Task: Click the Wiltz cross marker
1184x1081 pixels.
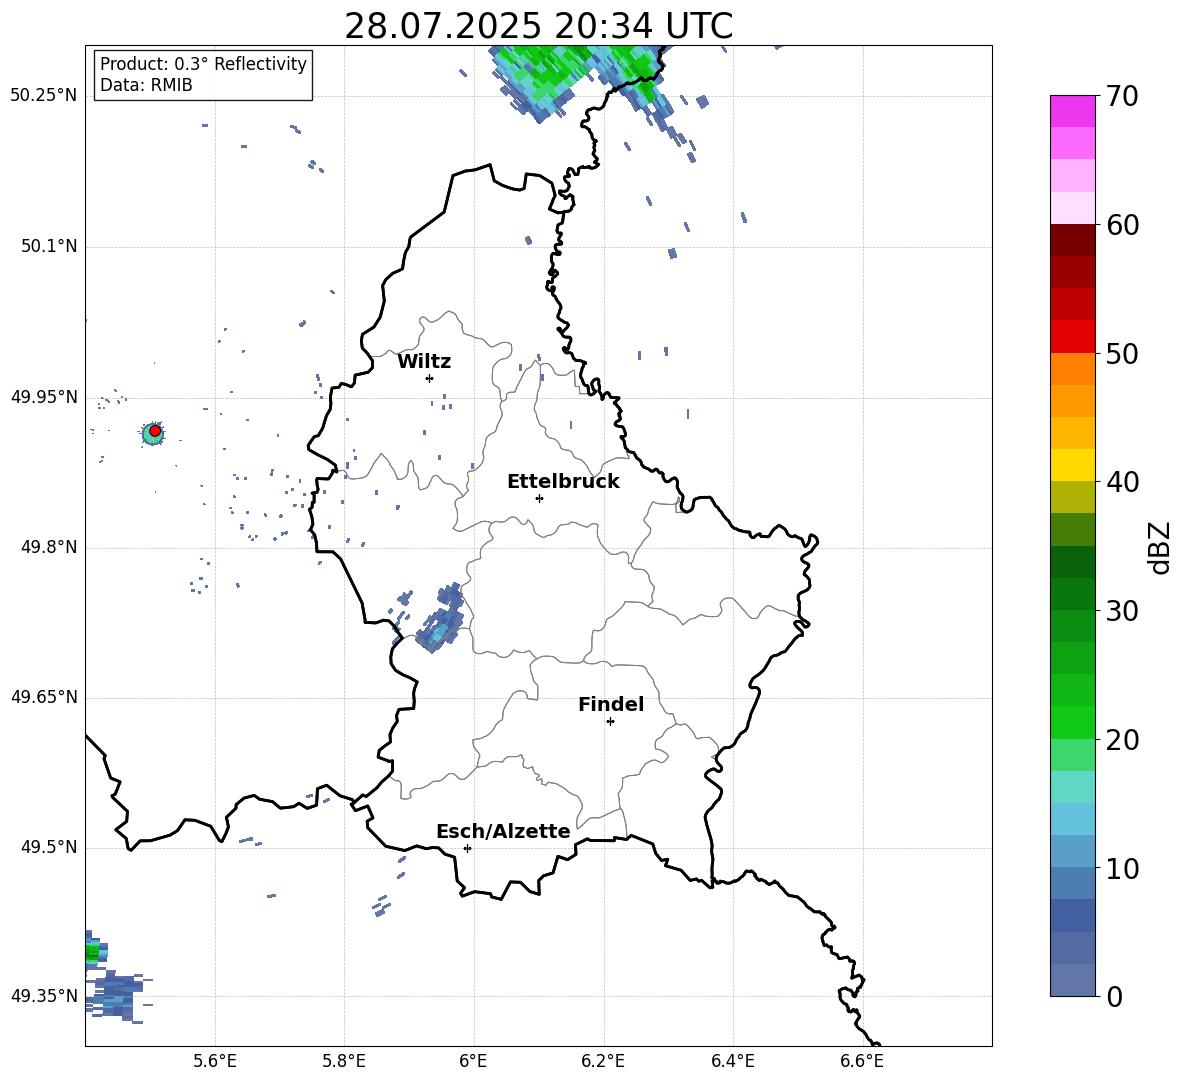Action: pos(429,378)
